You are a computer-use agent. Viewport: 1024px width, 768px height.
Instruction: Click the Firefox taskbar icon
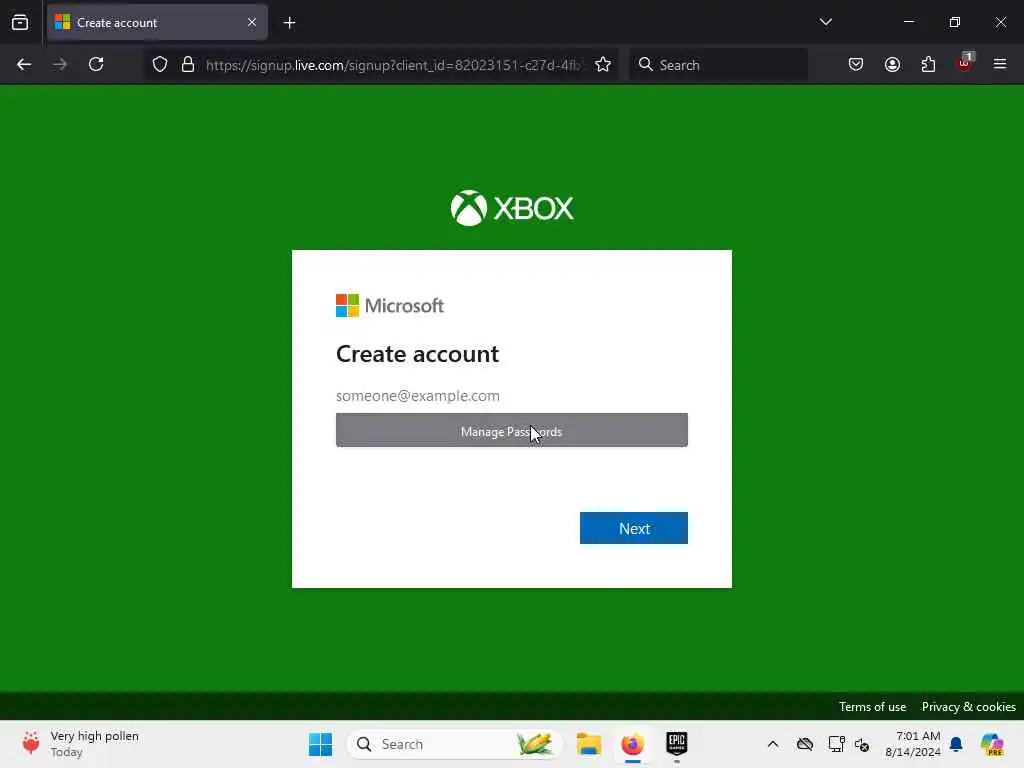tap(632, 744)
